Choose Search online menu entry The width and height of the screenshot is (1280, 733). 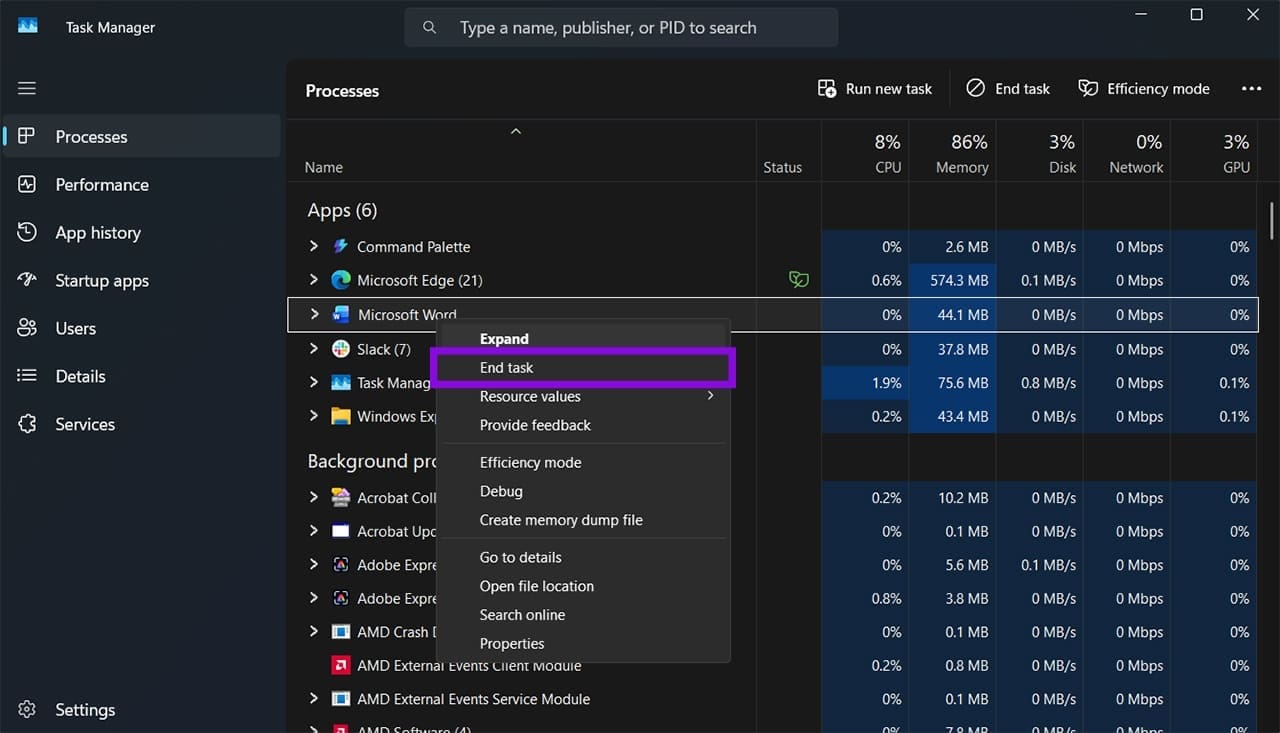[583, 615]
